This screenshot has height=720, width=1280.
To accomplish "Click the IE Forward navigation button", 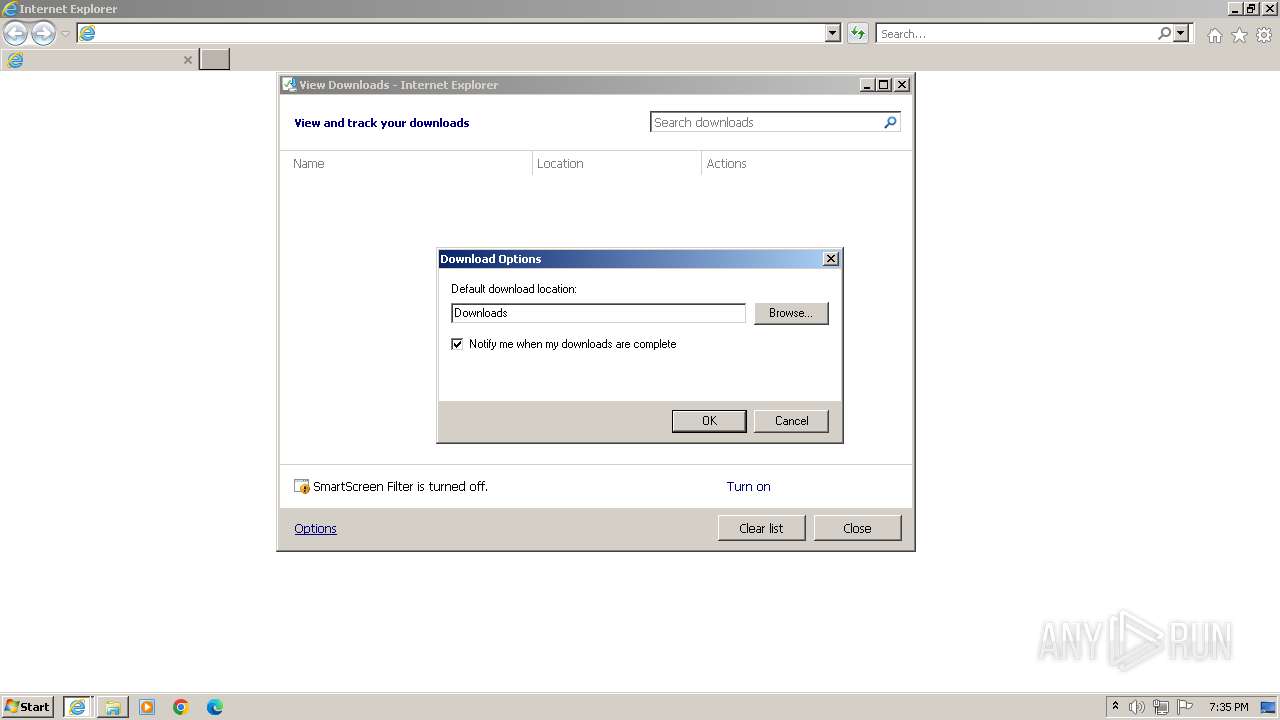I will coord(43,34).
